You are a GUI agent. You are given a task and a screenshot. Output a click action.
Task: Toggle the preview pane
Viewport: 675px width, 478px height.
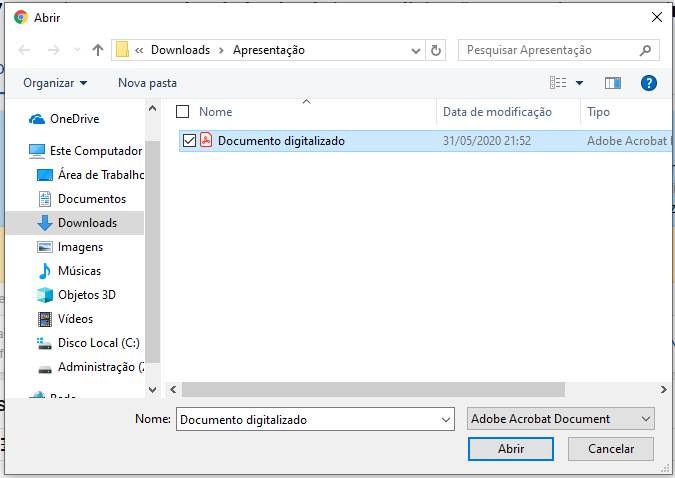pyautogui.click(x=613, y=83)
